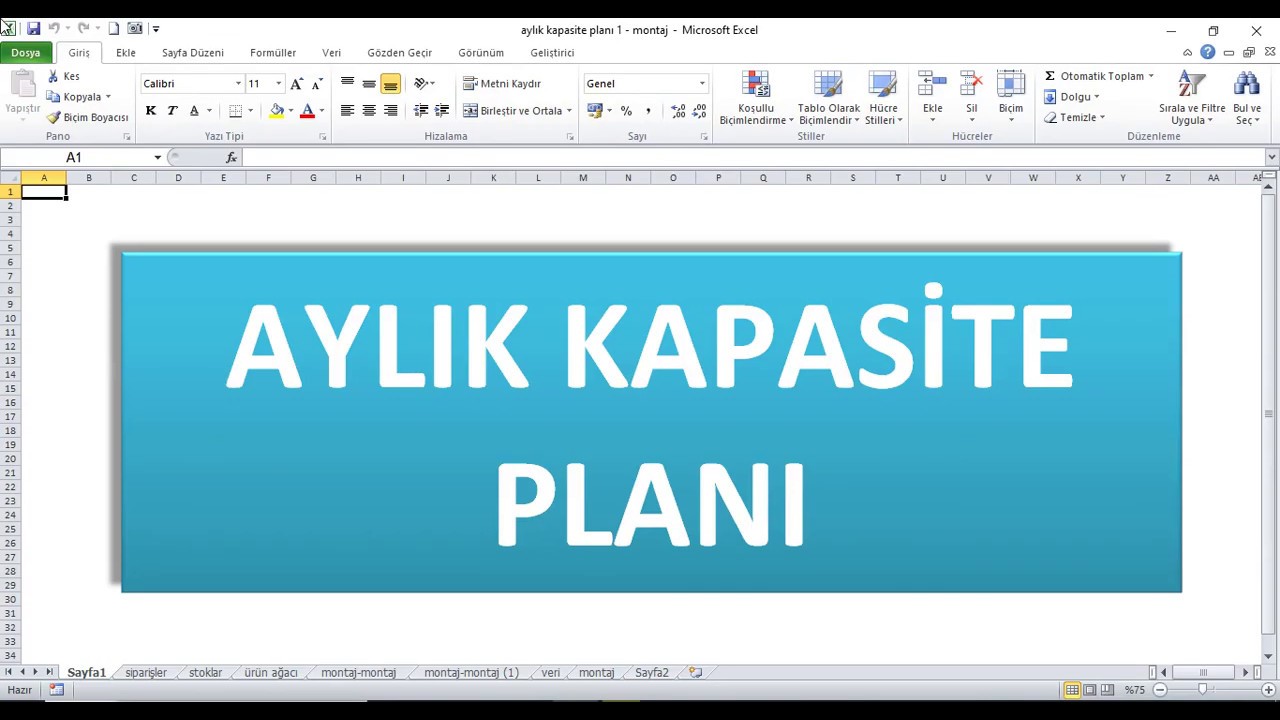This screenshot has height=720, width=1280.
Task: Enable Metni Kaydır text wrapping
Action: point(502,84)
